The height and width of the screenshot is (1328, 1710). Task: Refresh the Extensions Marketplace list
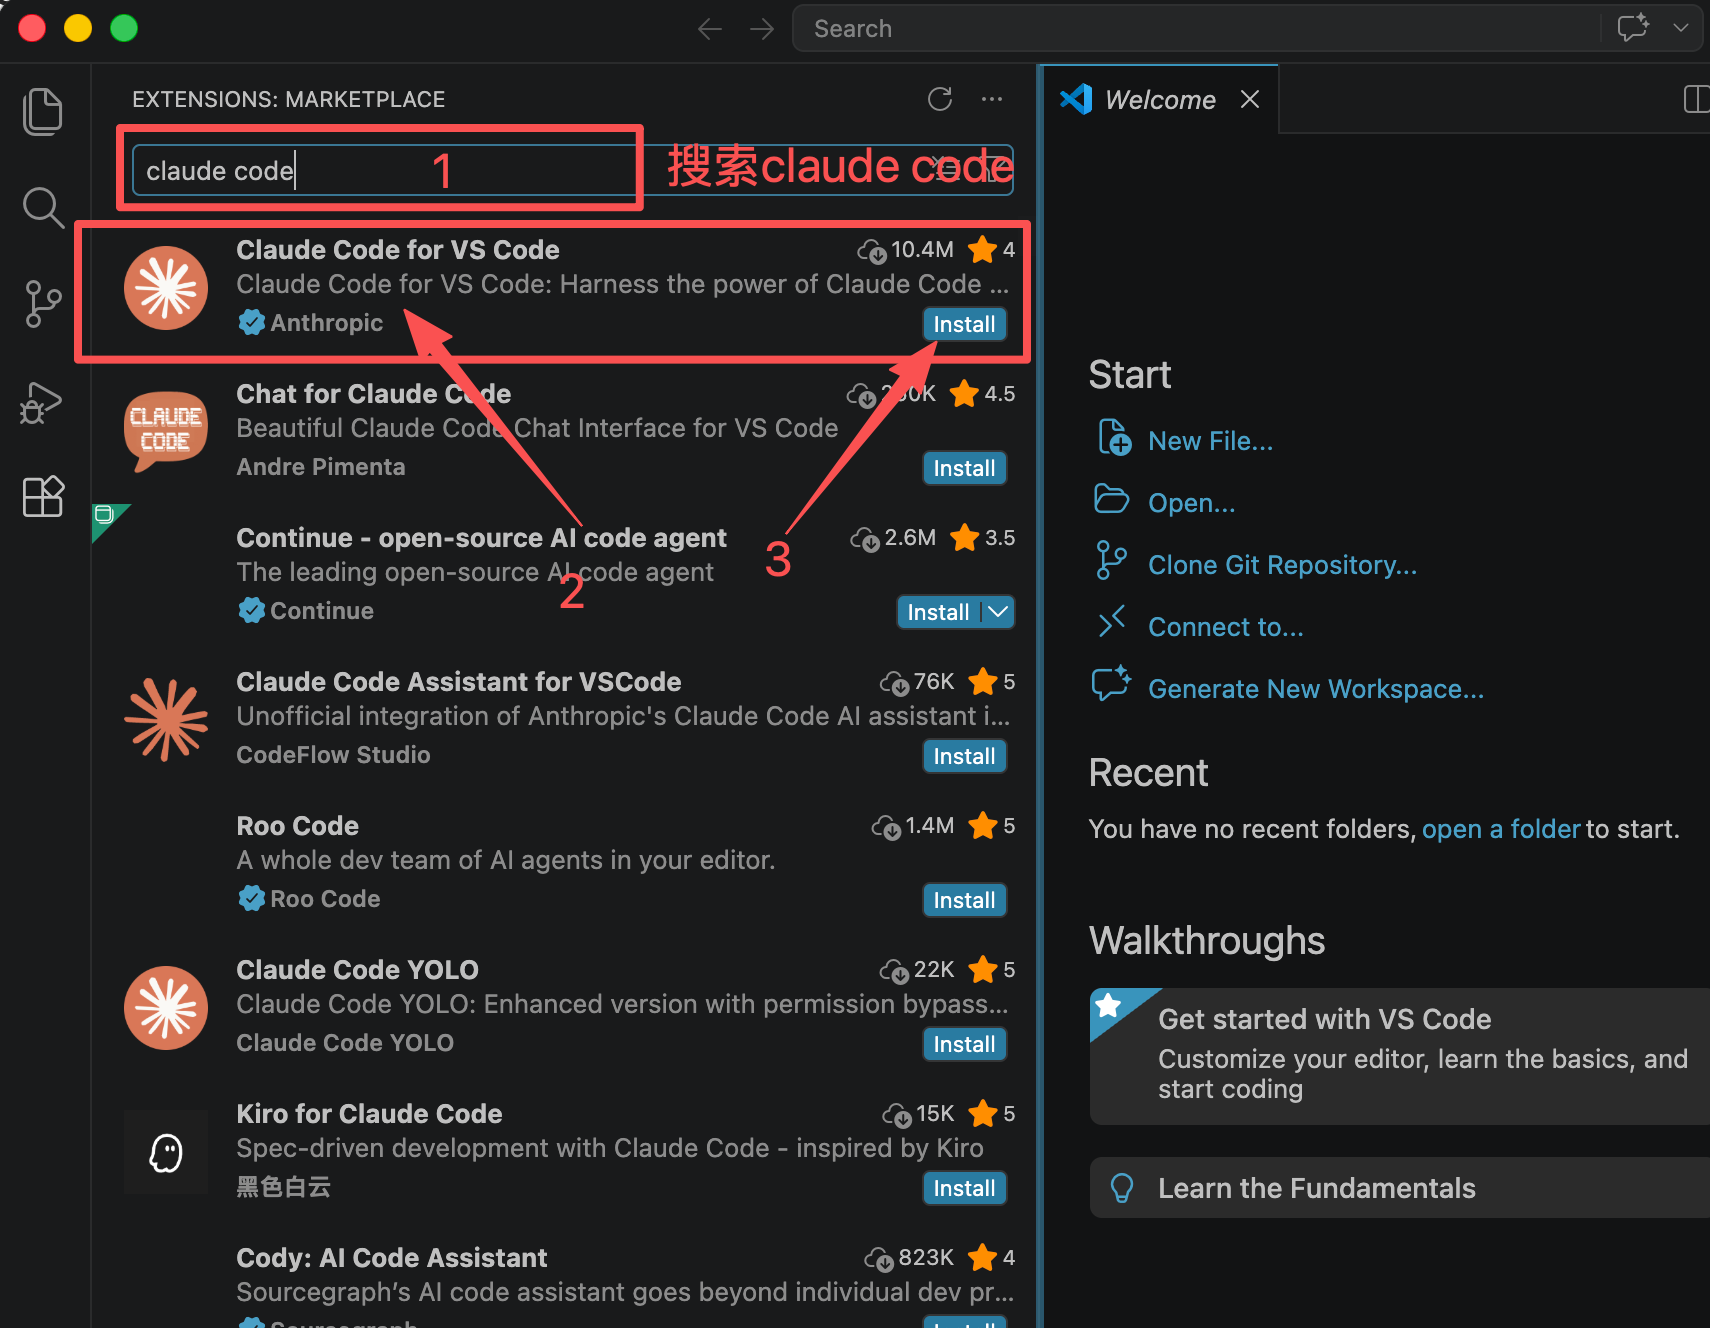coord(940,99)
